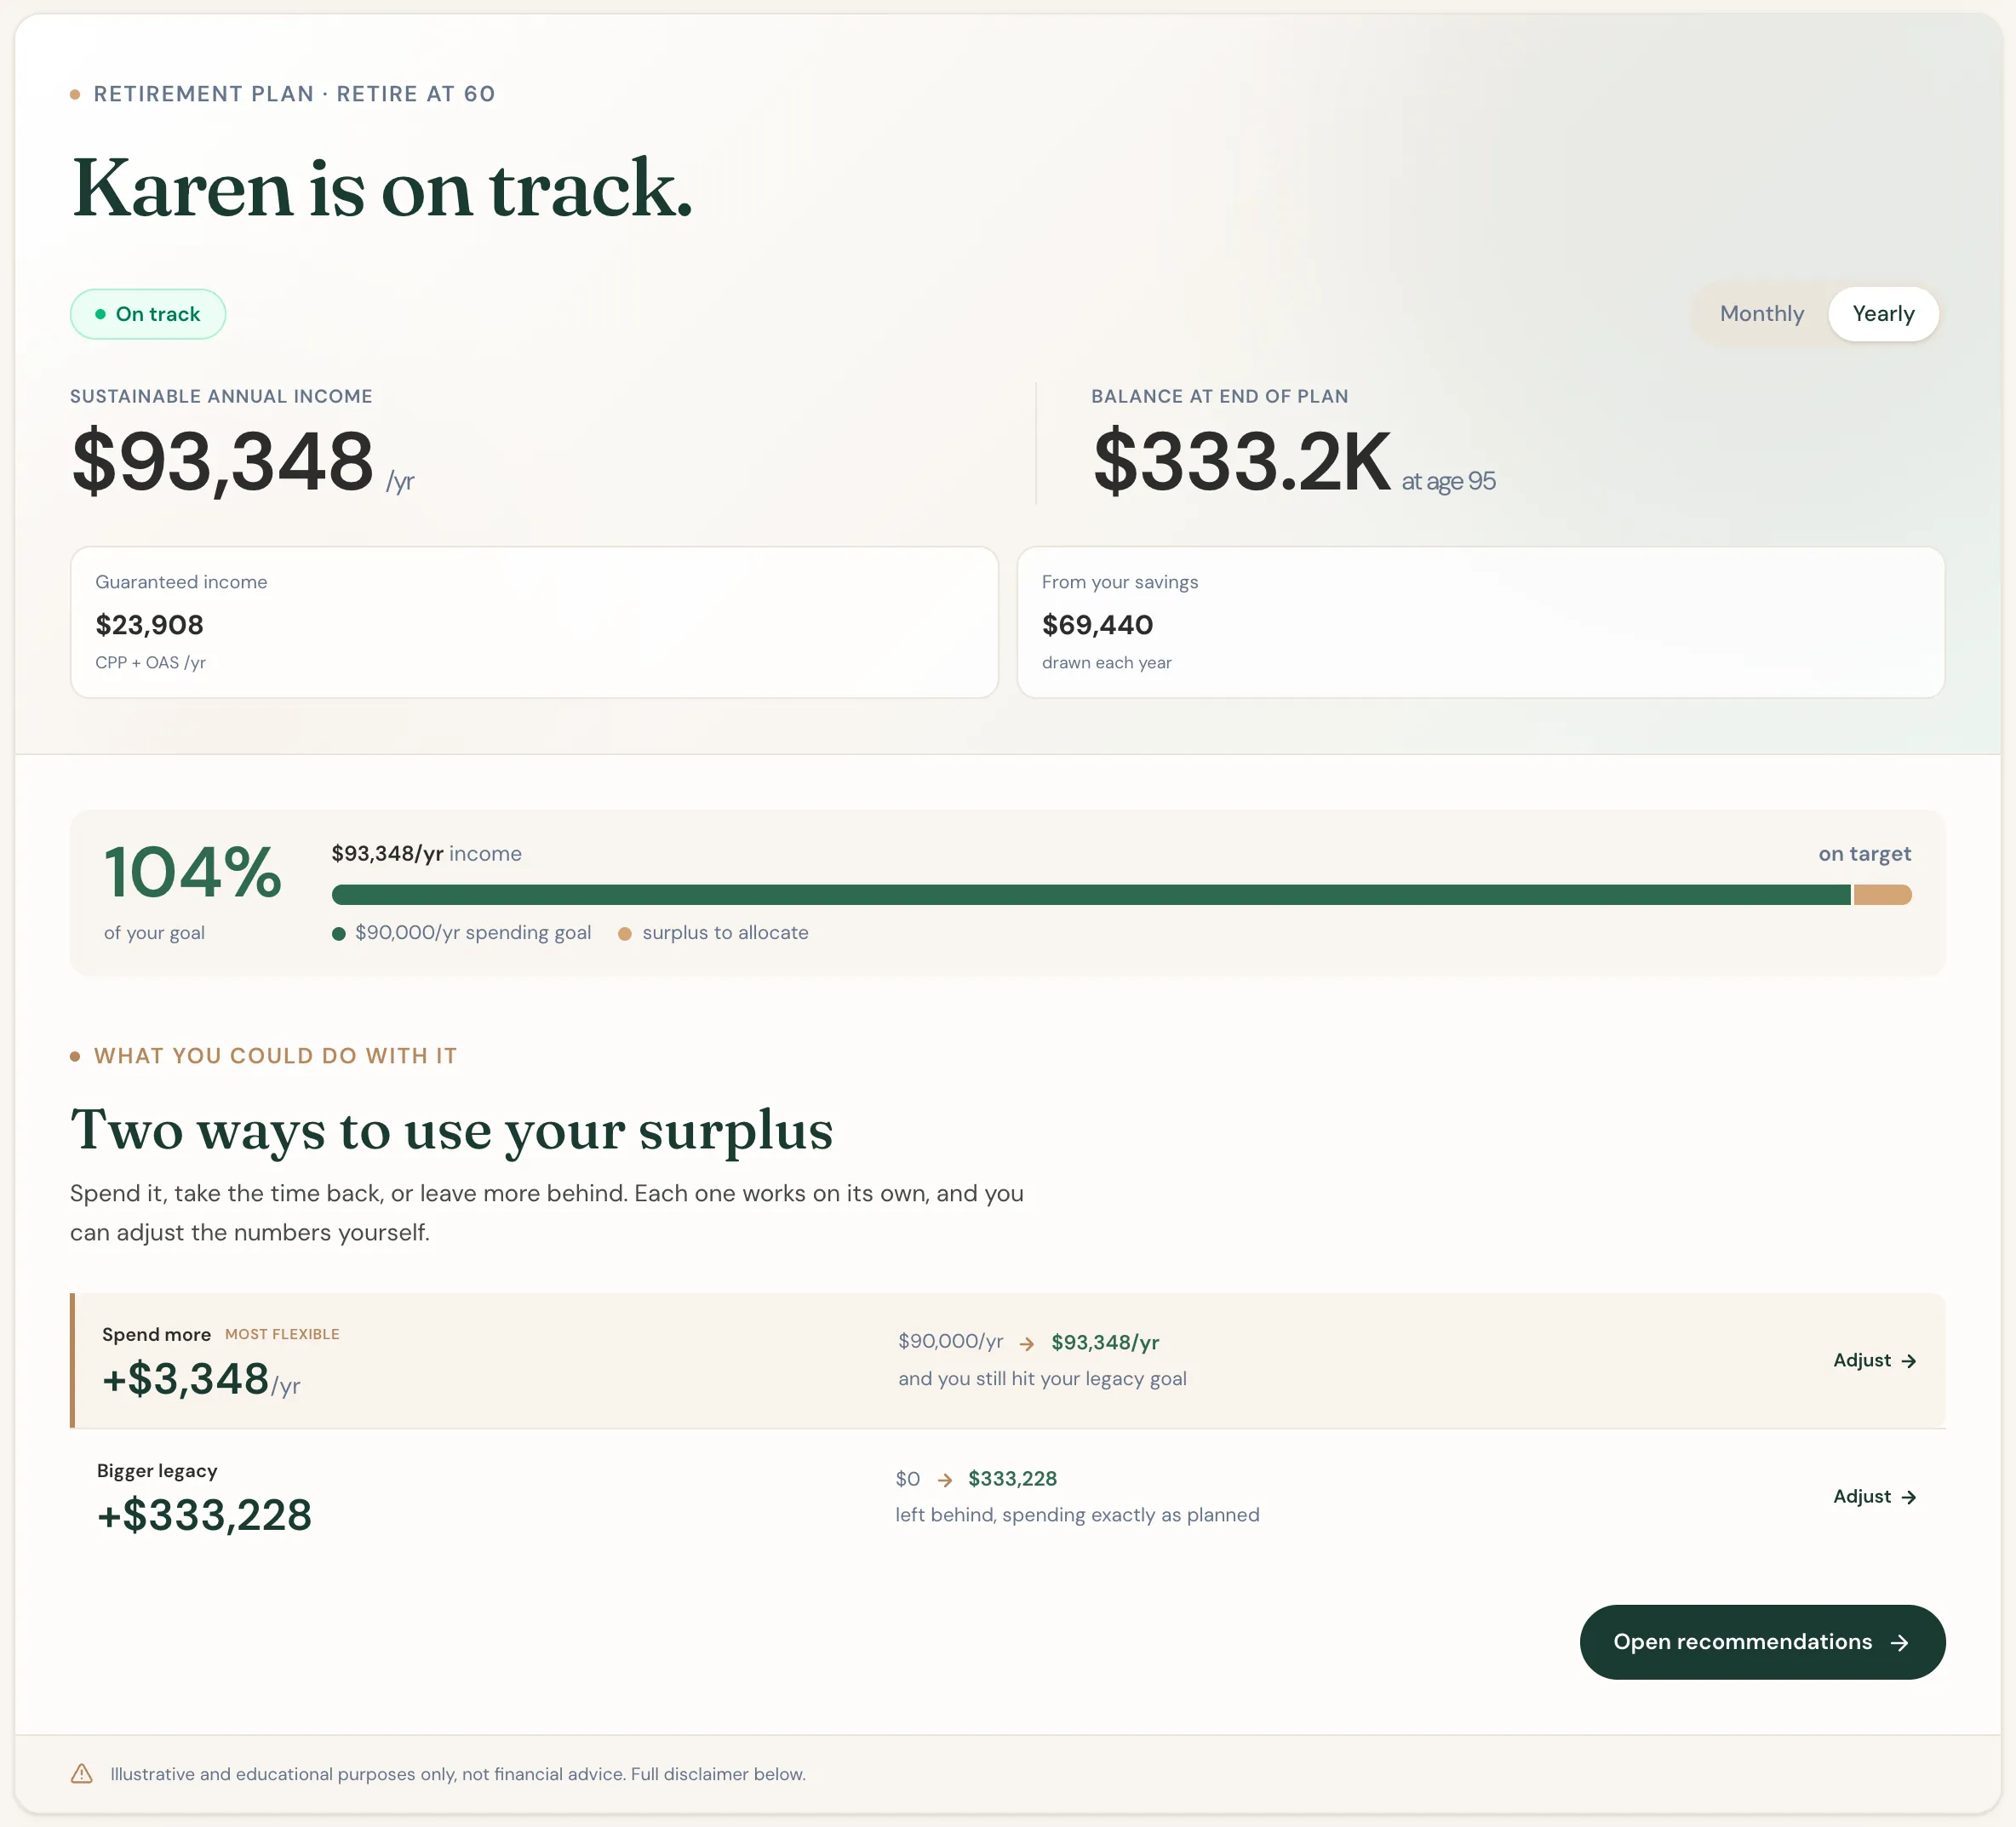Click 'and you still hit your legacy goal' text
2016x1827 pixels.
click(x=1042, y=1379)
